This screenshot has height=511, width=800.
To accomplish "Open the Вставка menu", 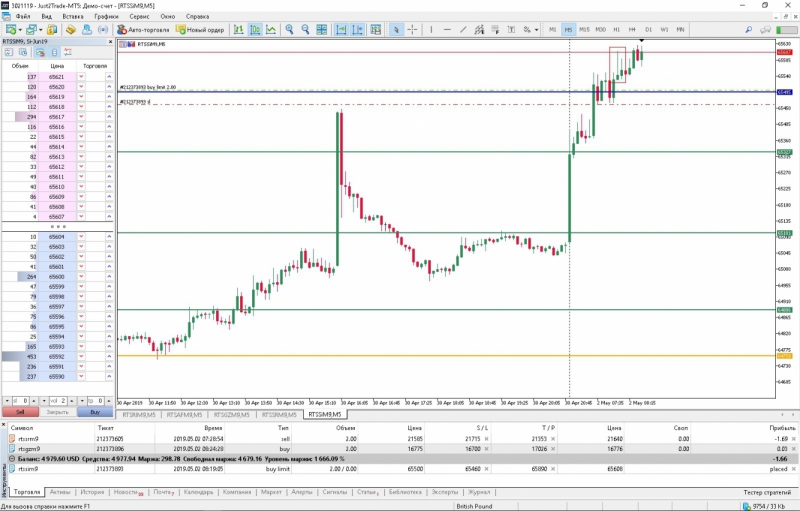I will pos(73,16).
